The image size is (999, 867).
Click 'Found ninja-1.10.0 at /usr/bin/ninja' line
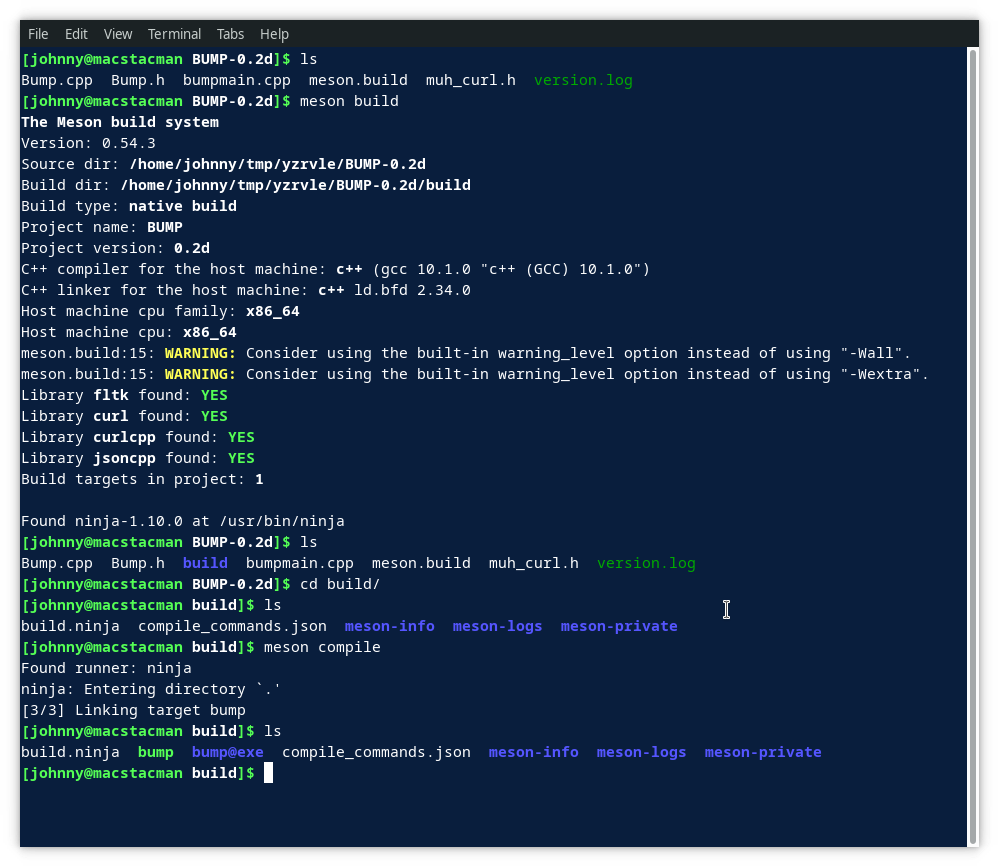[183, 522]
